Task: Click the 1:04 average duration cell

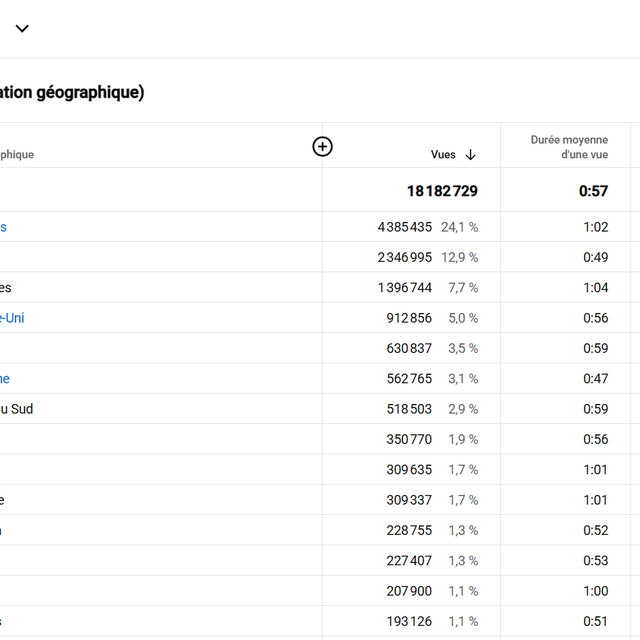Action: tap(596, 288)
